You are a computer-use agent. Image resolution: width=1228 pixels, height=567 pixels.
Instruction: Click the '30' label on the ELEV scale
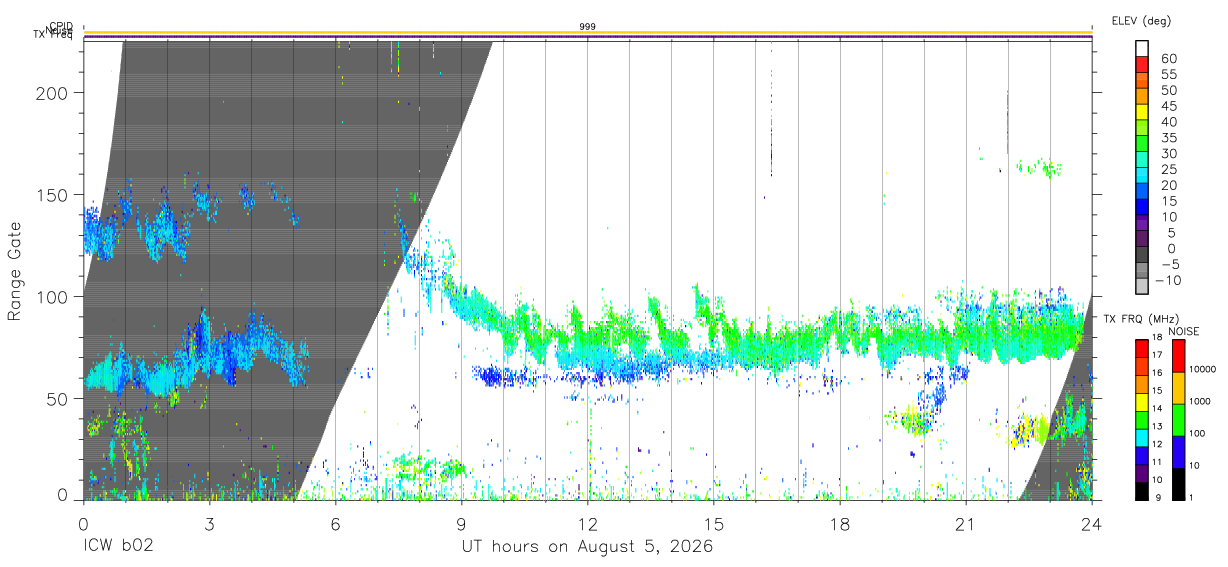(x=1168, y=153)
